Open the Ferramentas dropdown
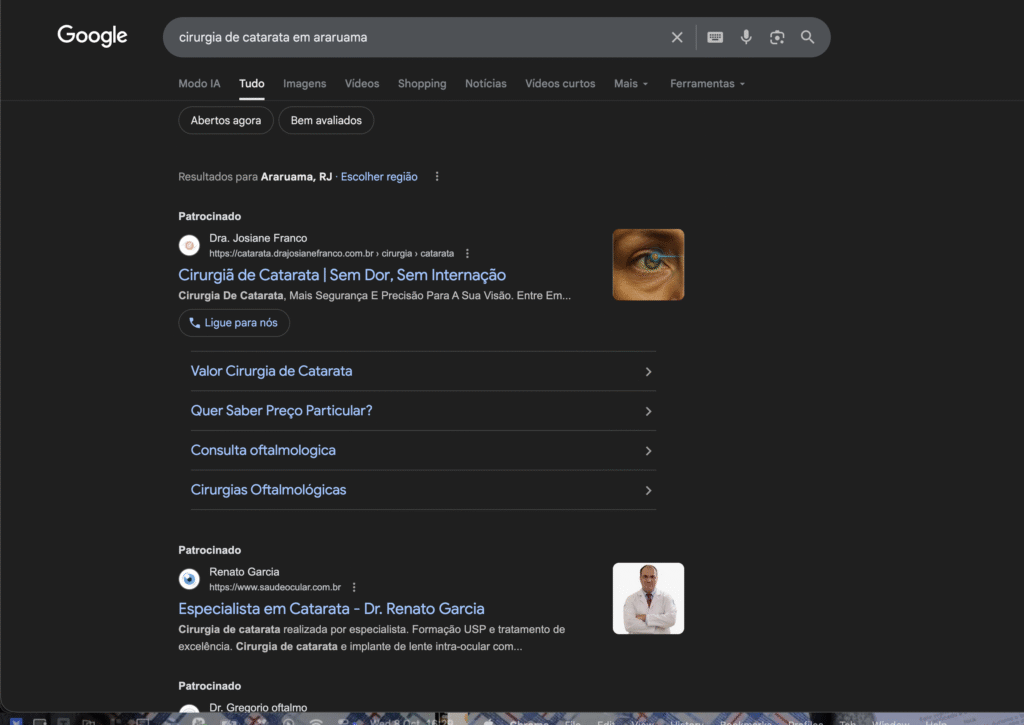Image resolution: width=1024 pixels, height=725 pixels. 707,84
